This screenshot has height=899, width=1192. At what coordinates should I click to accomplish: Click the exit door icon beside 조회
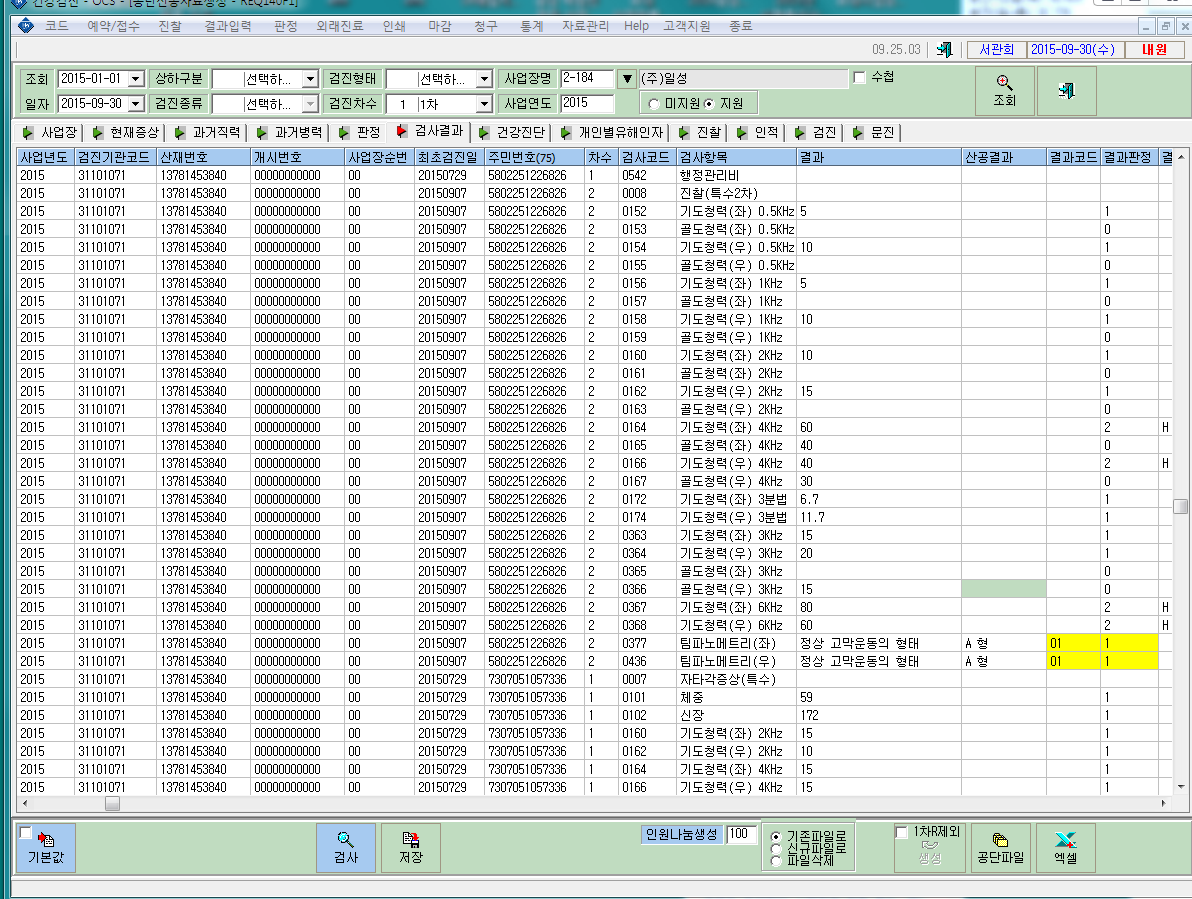point(1067,90)
